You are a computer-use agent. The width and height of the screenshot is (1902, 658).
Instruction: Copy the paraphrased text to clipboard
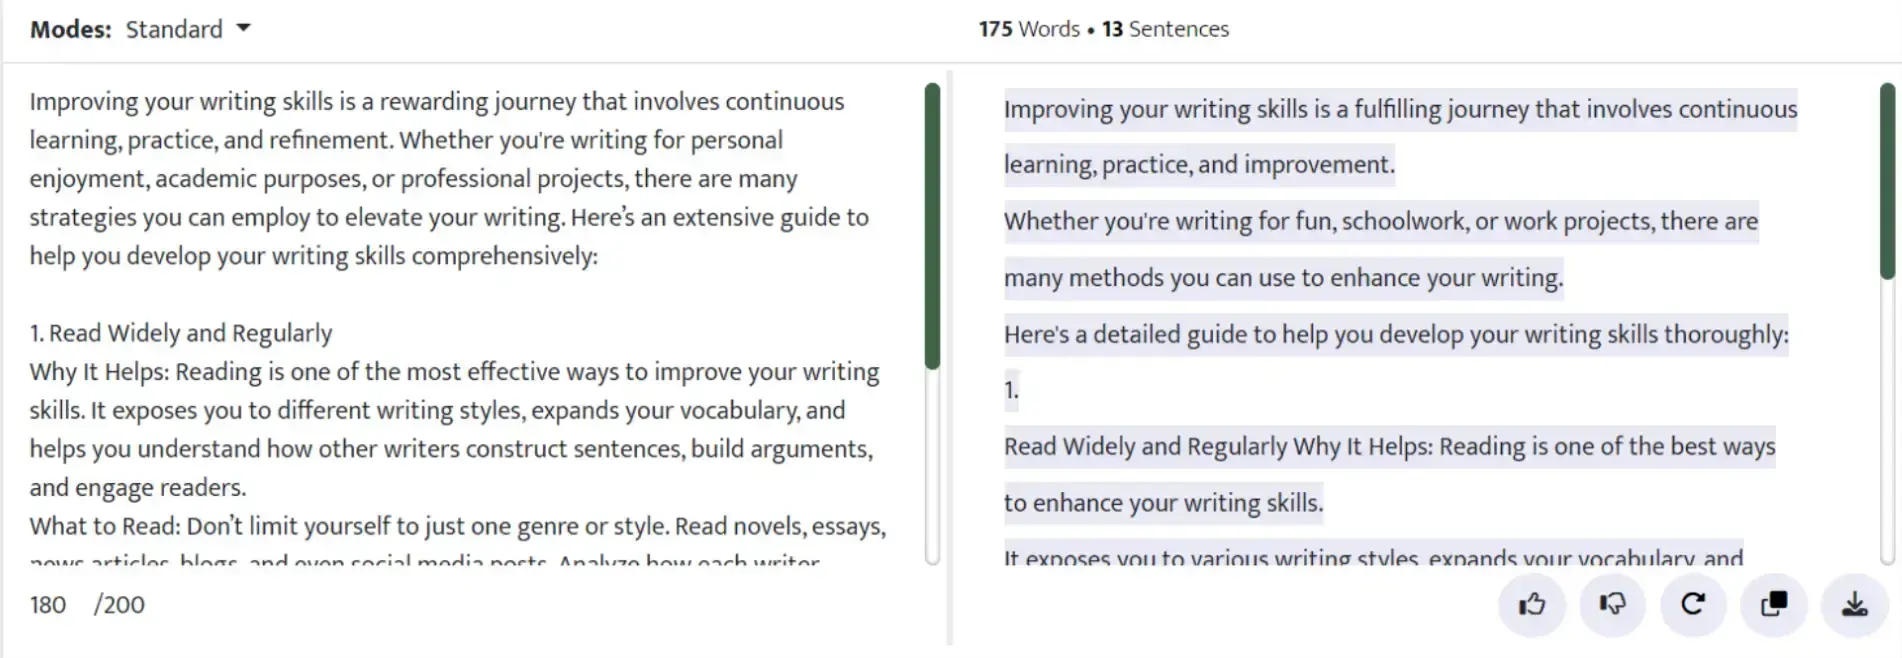pyautogui.click(x=1774, y=604)
